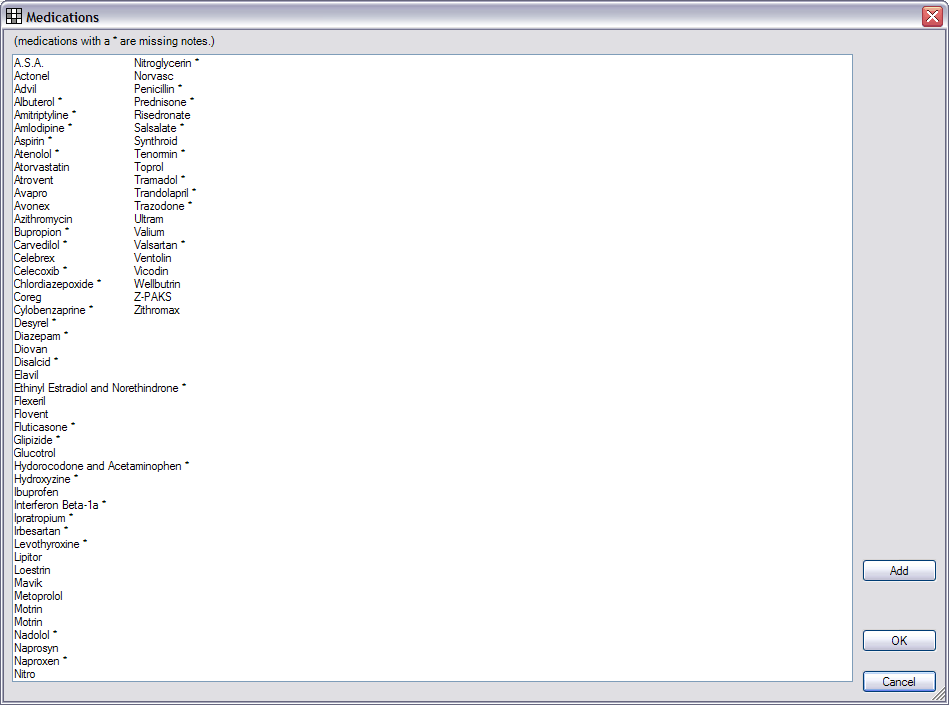Choose Tramadol entry
This screenshot has height=705, width=949.
[x=159, y=180]
